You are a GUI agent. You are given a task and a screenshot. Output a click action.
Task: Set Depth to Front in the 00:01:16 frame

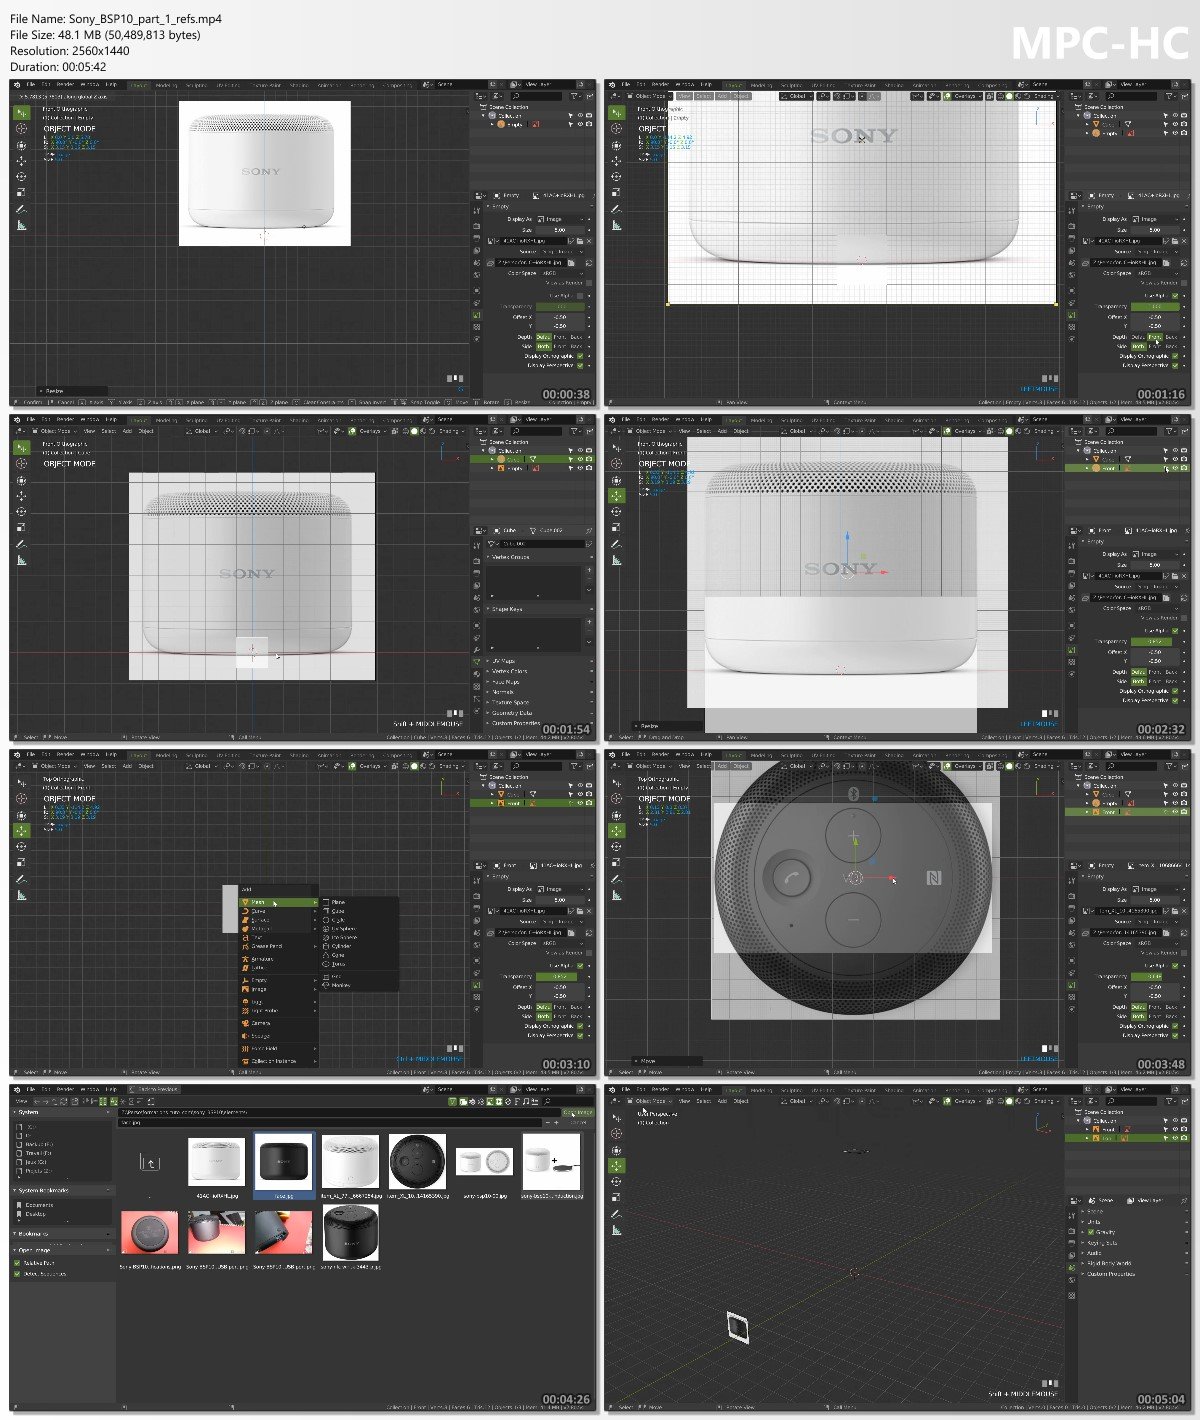(x=1155, y=337)
